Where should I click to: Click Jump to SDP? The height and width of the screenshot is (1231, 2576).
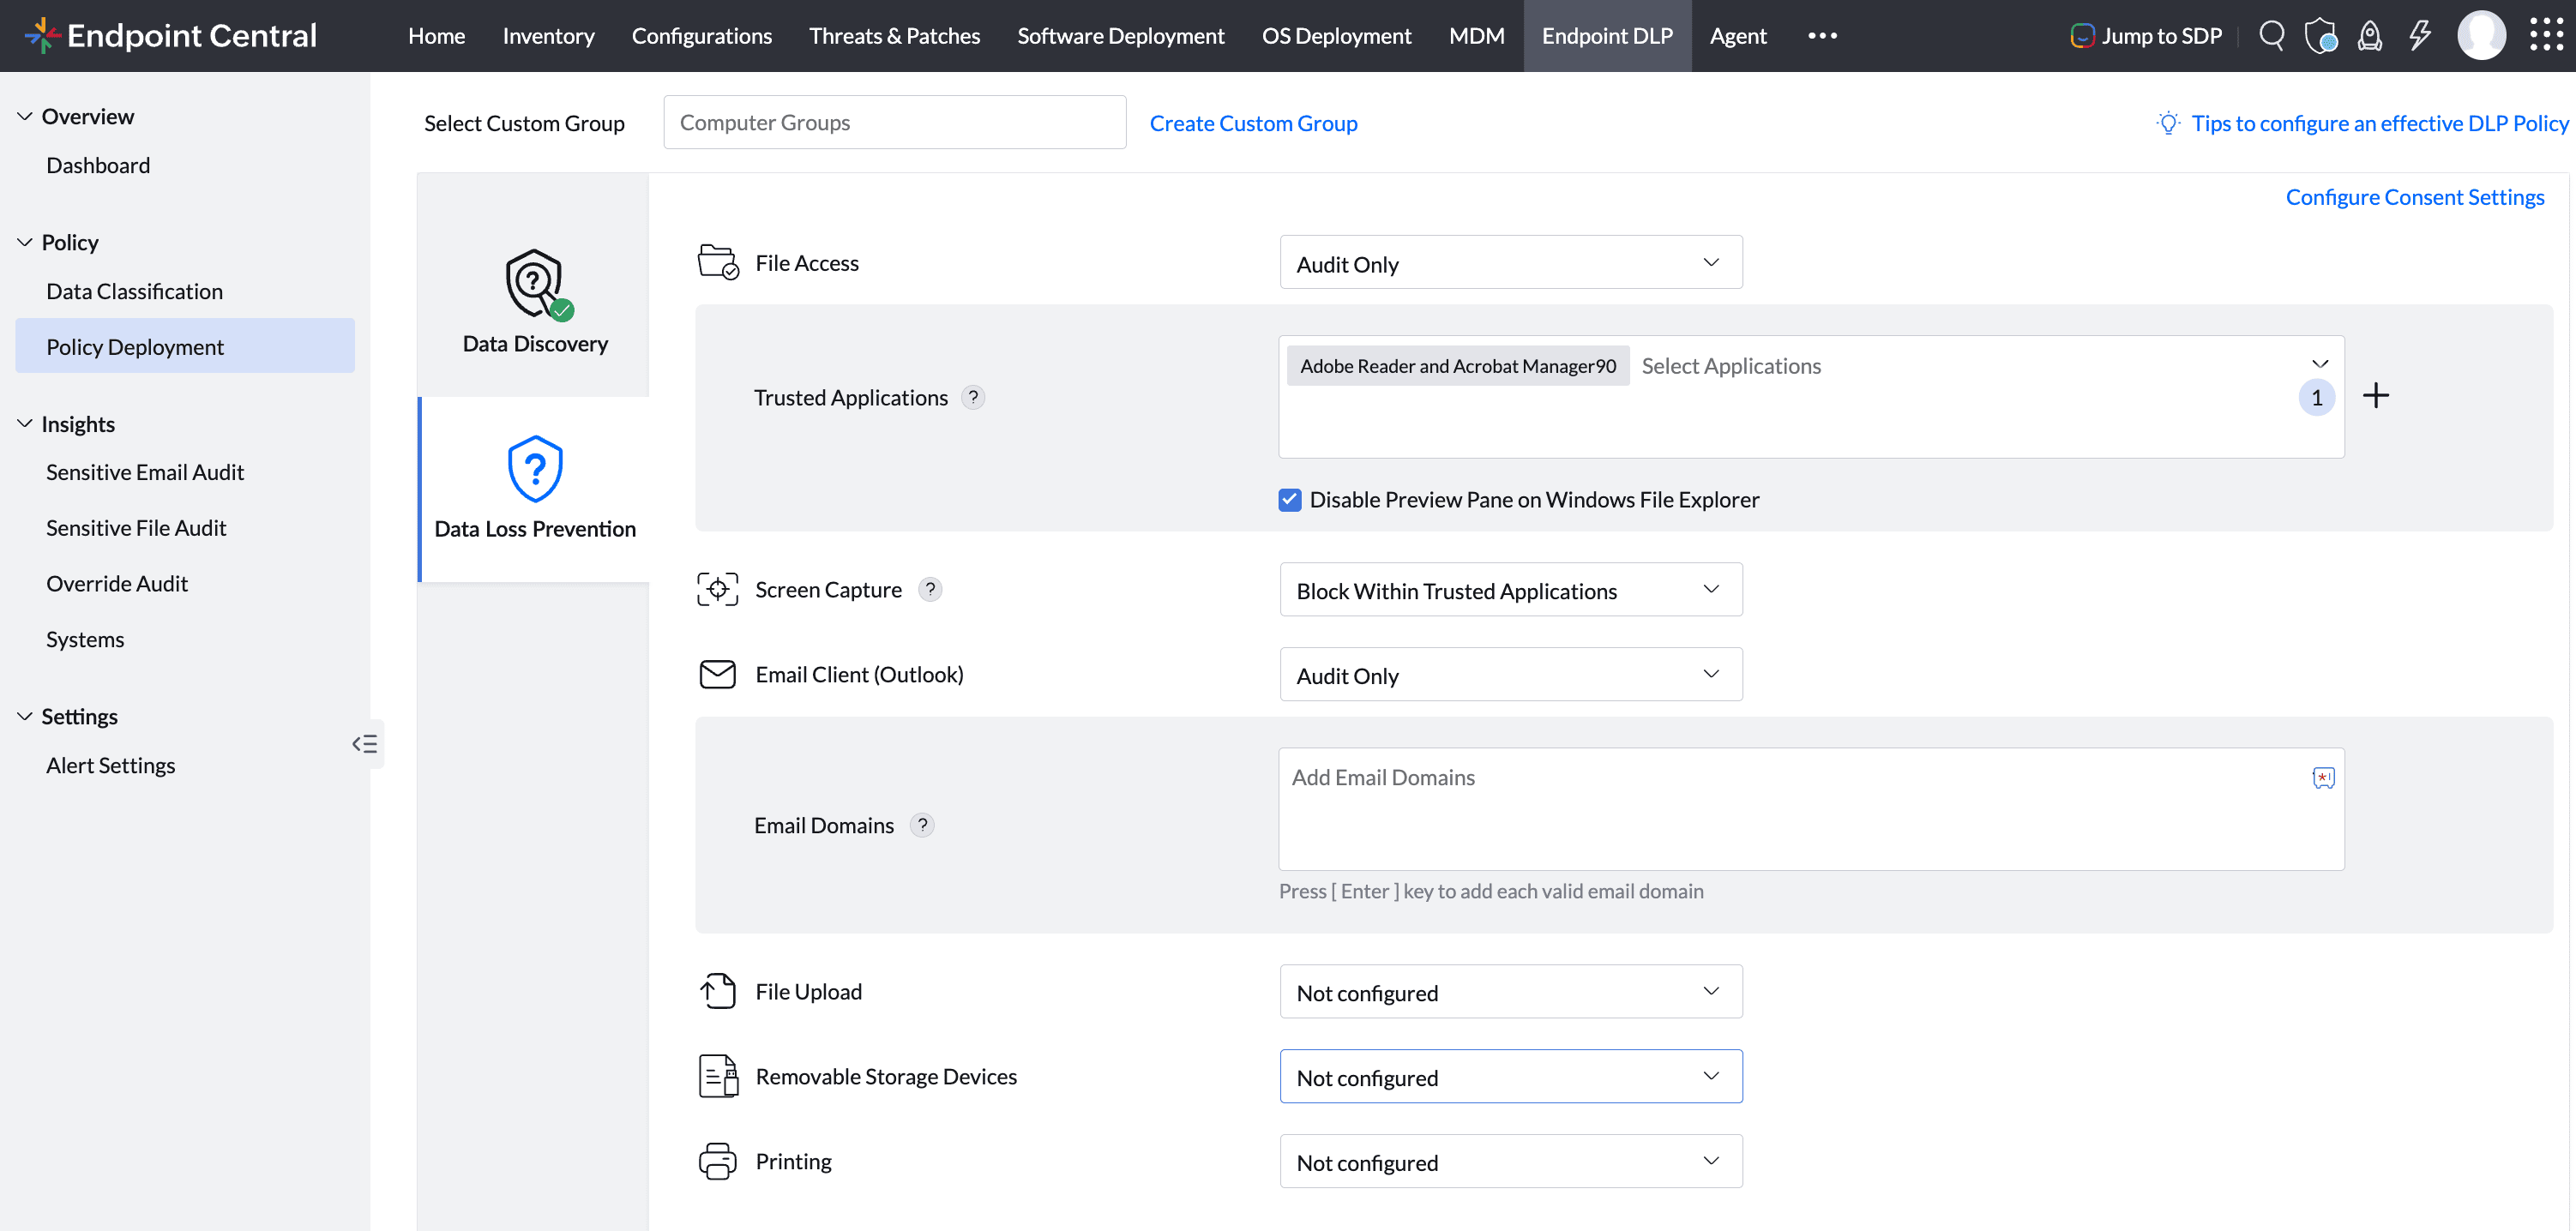(2146, 36)
